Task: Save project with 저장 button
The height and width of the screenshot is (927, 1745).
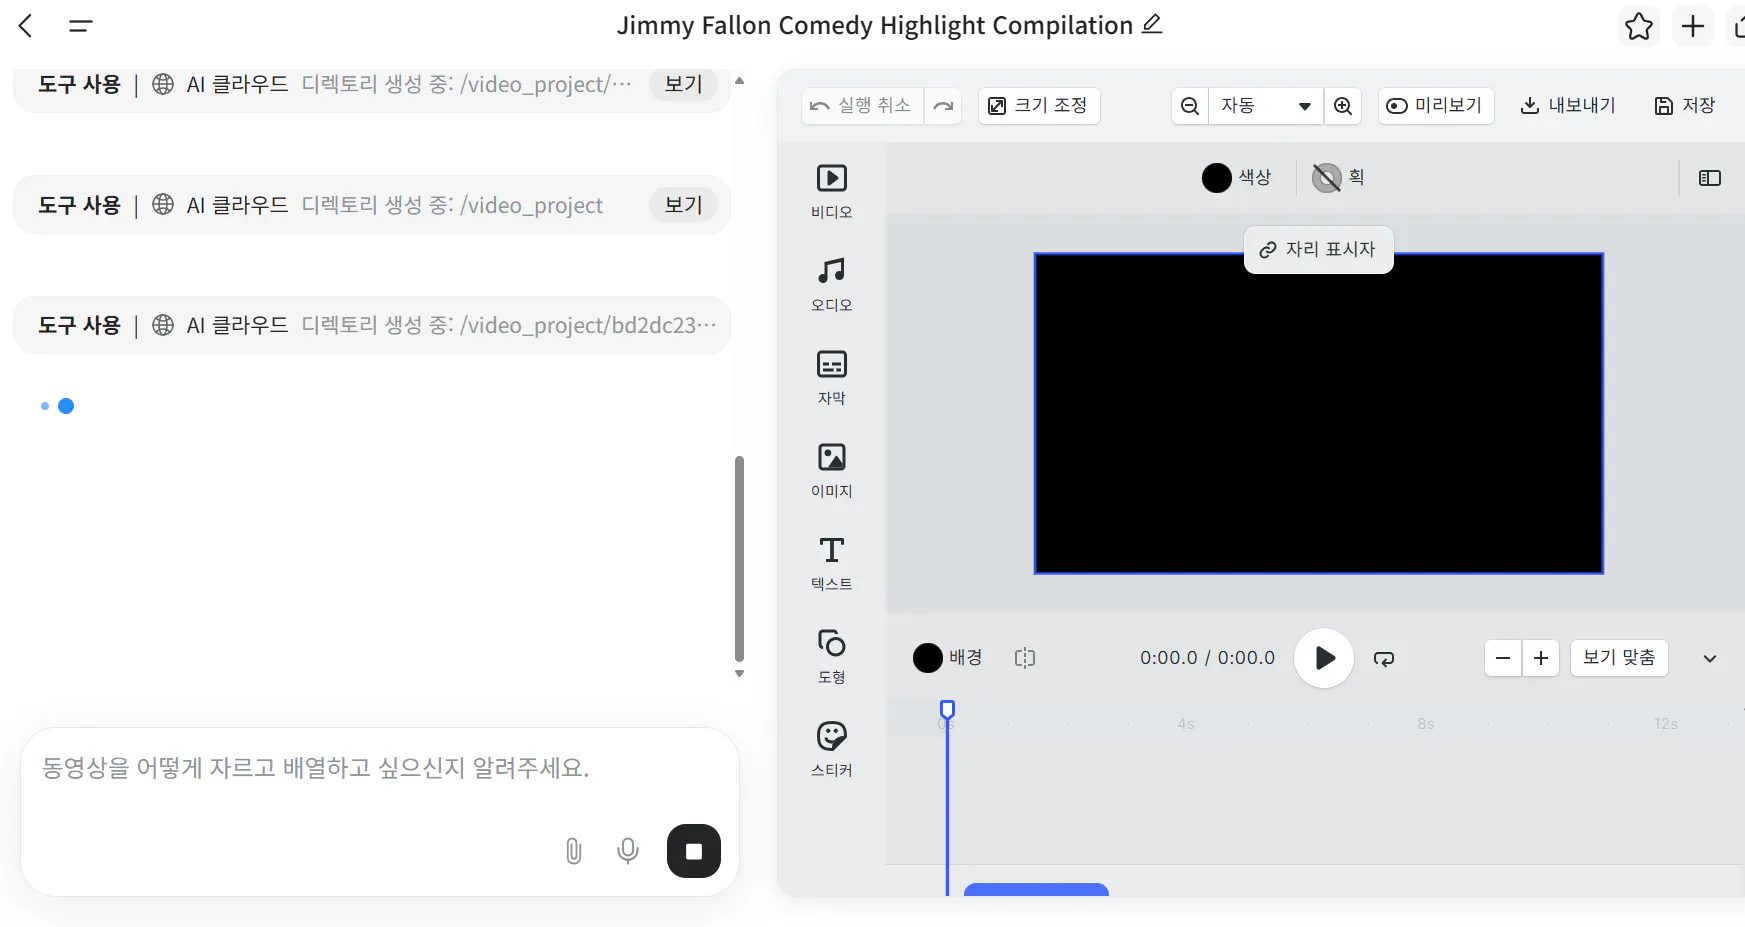Action: click(x=1685, y=106)
